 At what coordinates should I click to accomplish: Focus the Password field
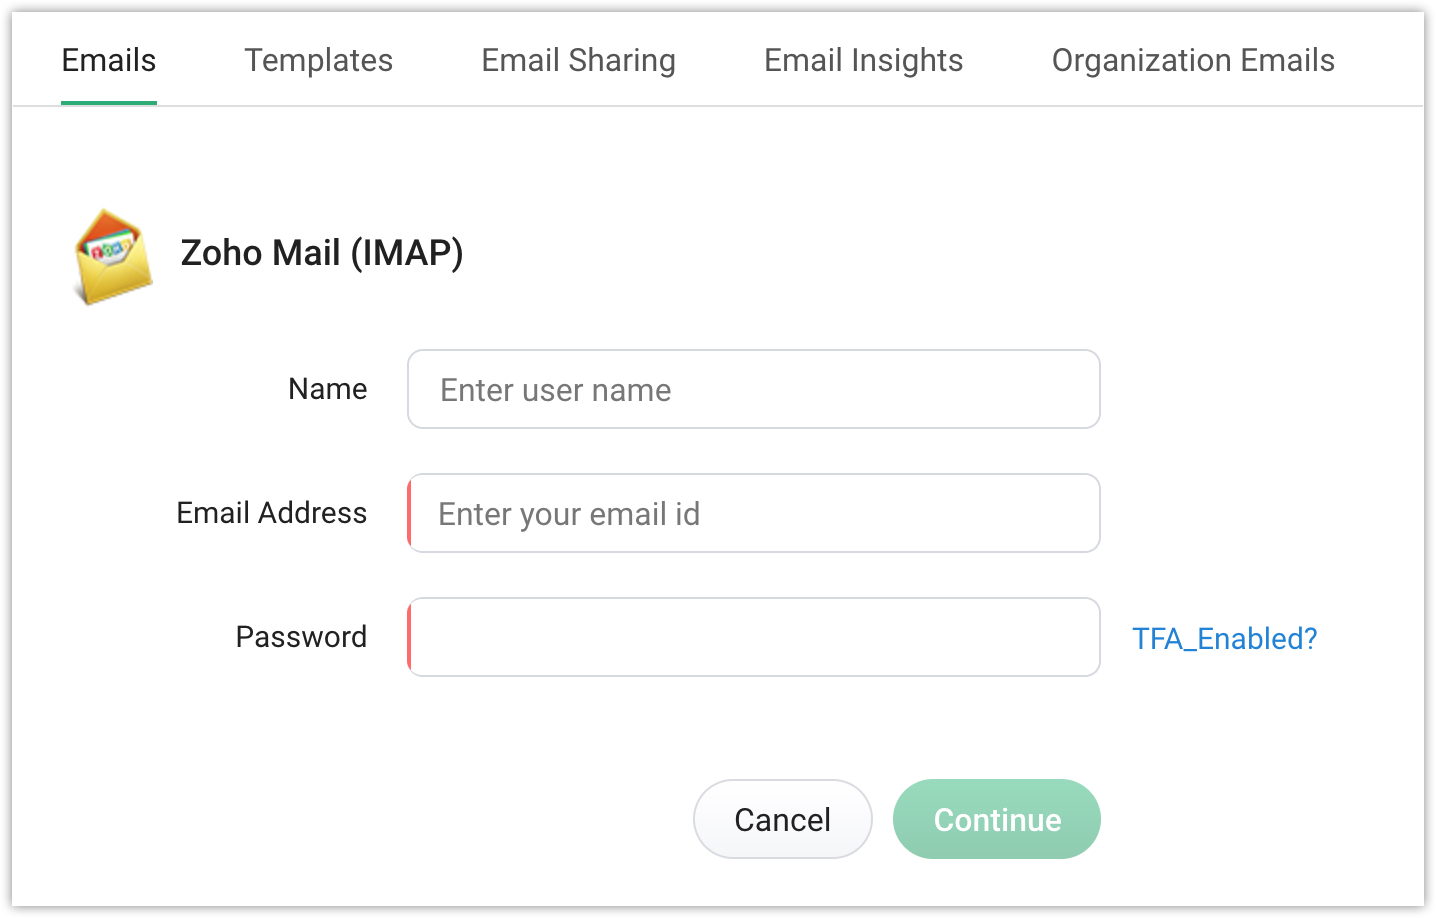click(x=754, y=637)
